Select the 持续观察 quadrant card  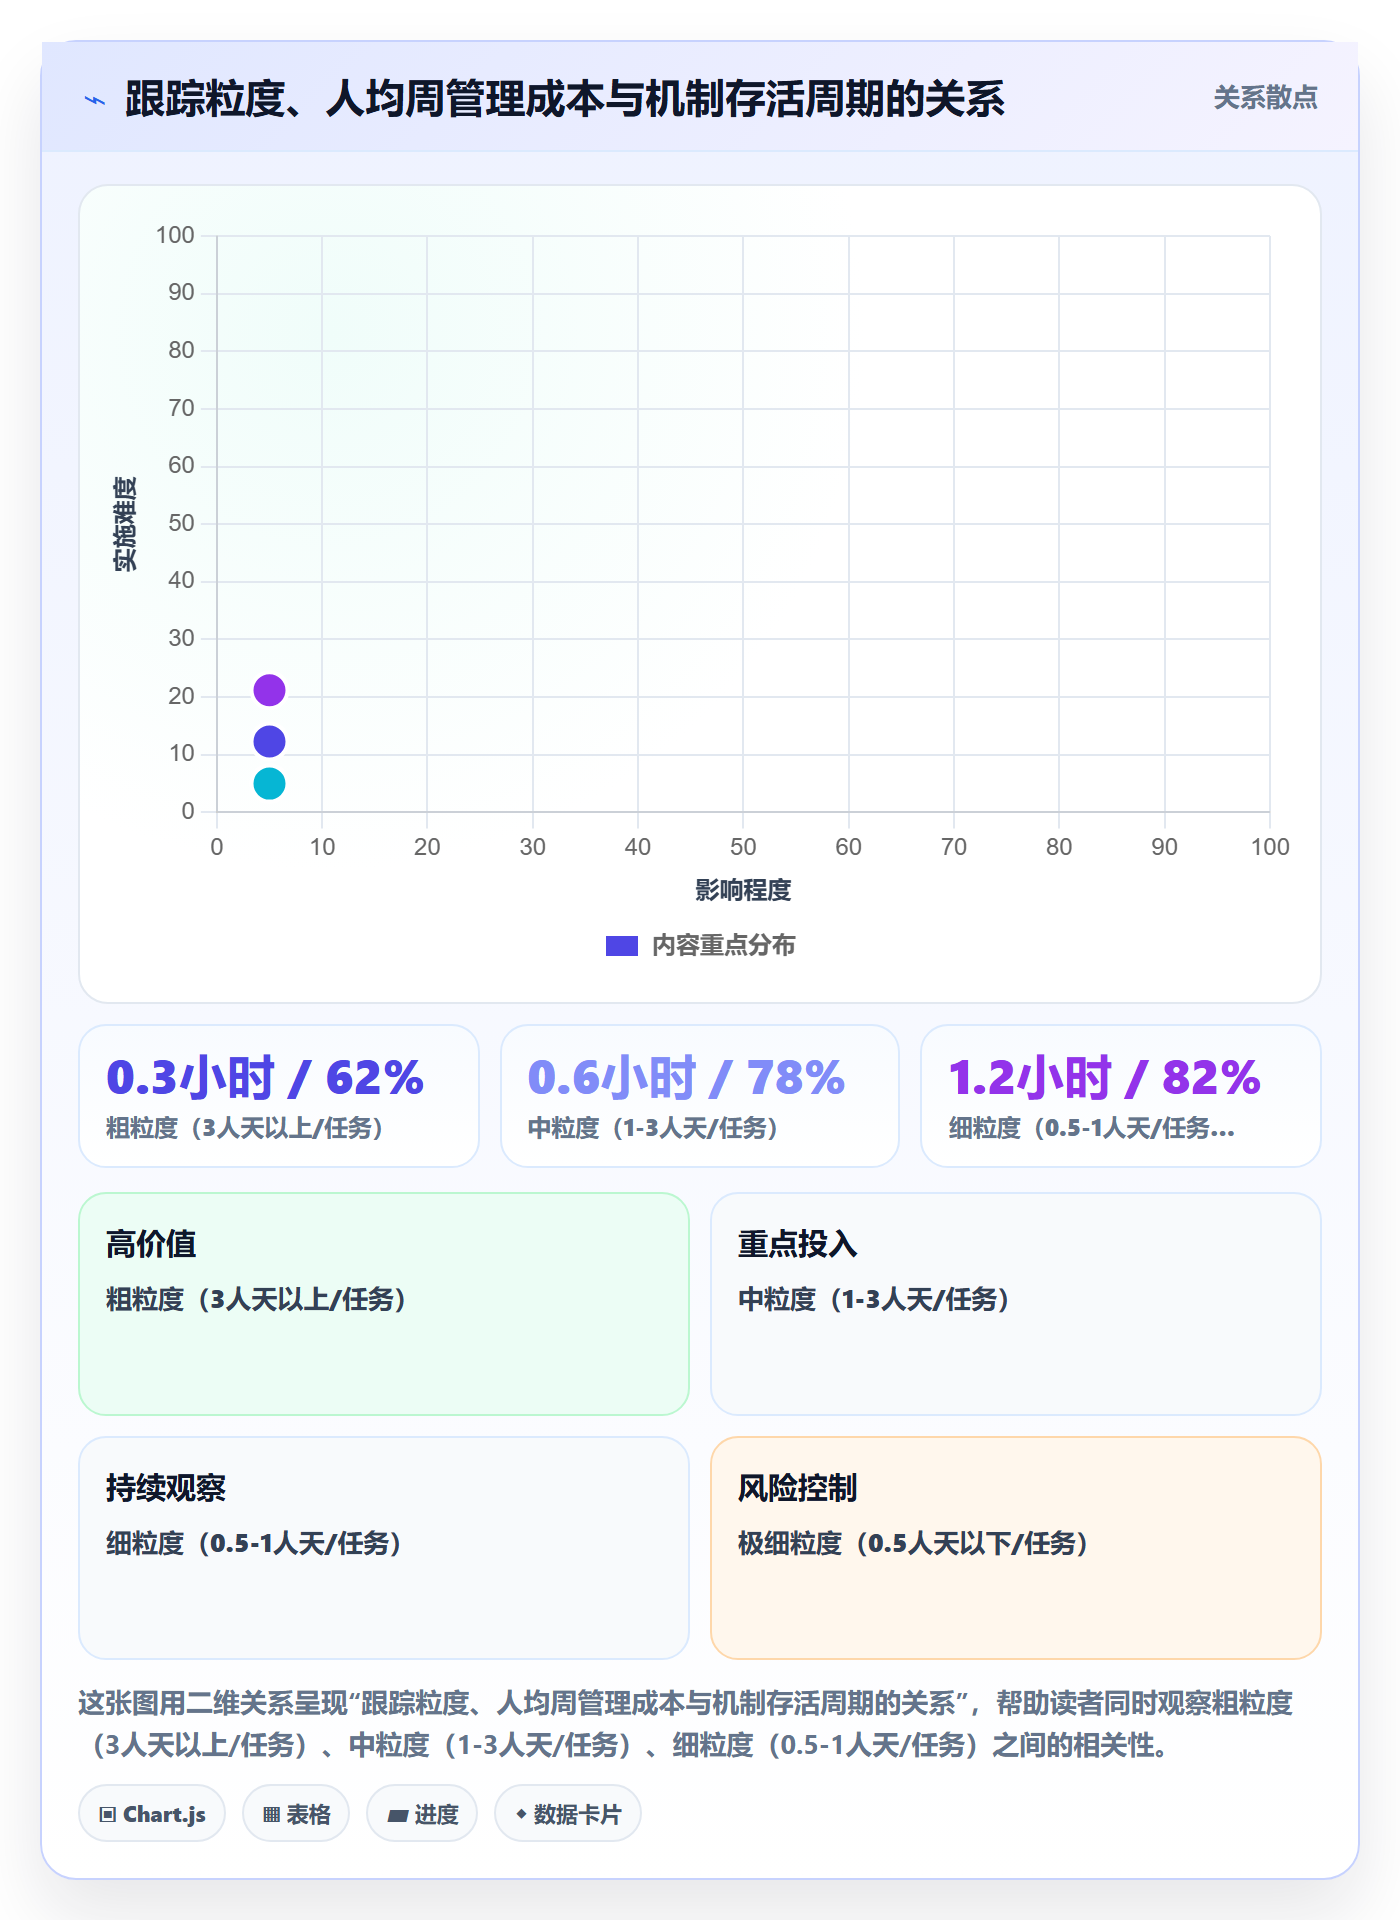pyautogui.click(x=384, y=1548)
